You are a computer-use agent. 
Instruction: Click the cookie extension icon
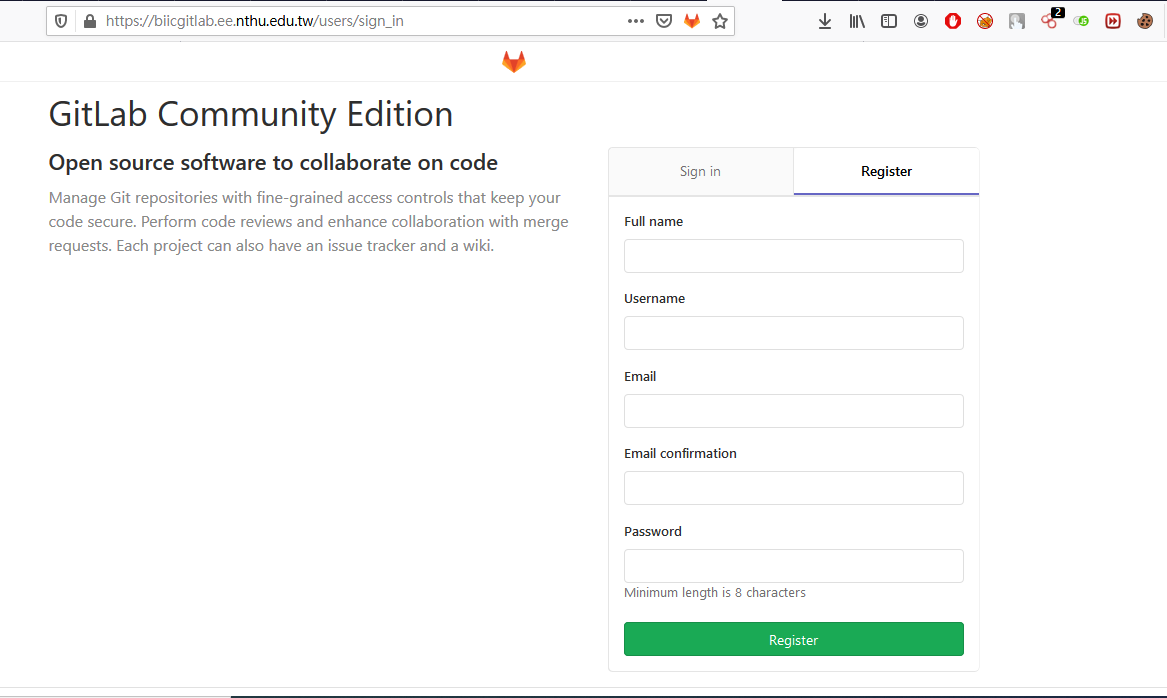coord(1145,21)
